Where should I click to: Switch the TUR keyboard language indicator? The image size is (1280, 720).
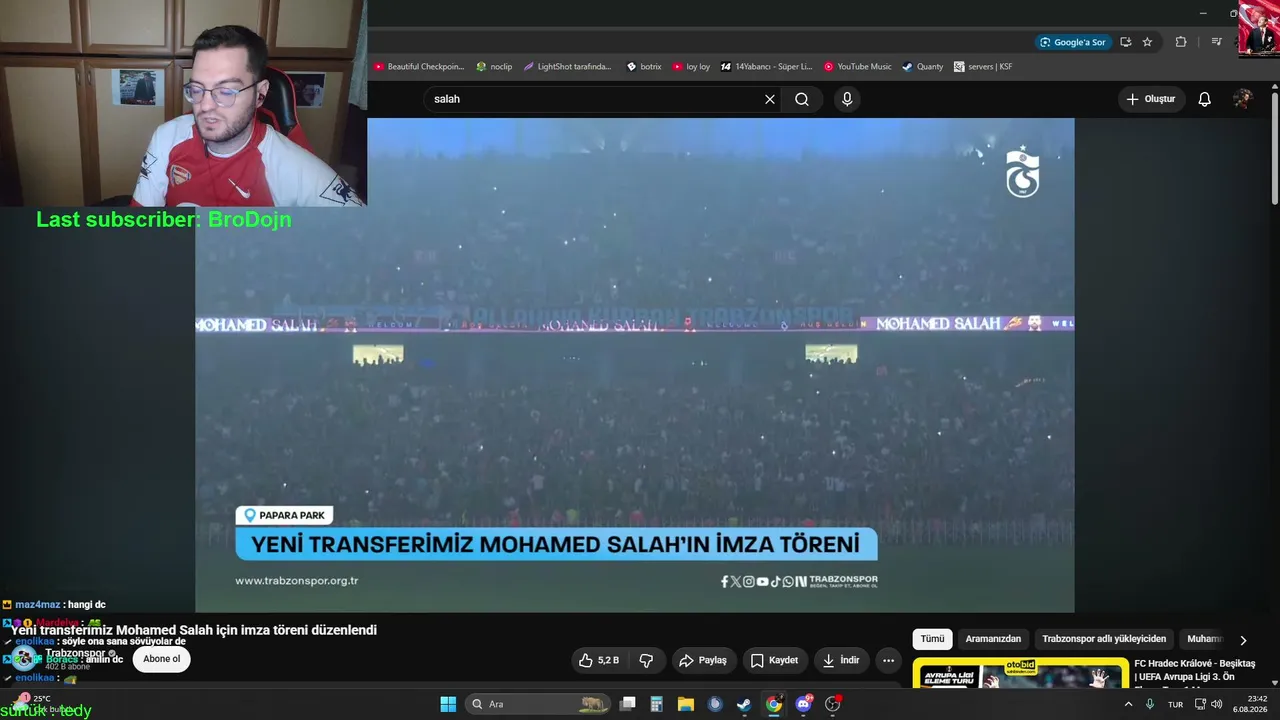(x=1175, y=704)
